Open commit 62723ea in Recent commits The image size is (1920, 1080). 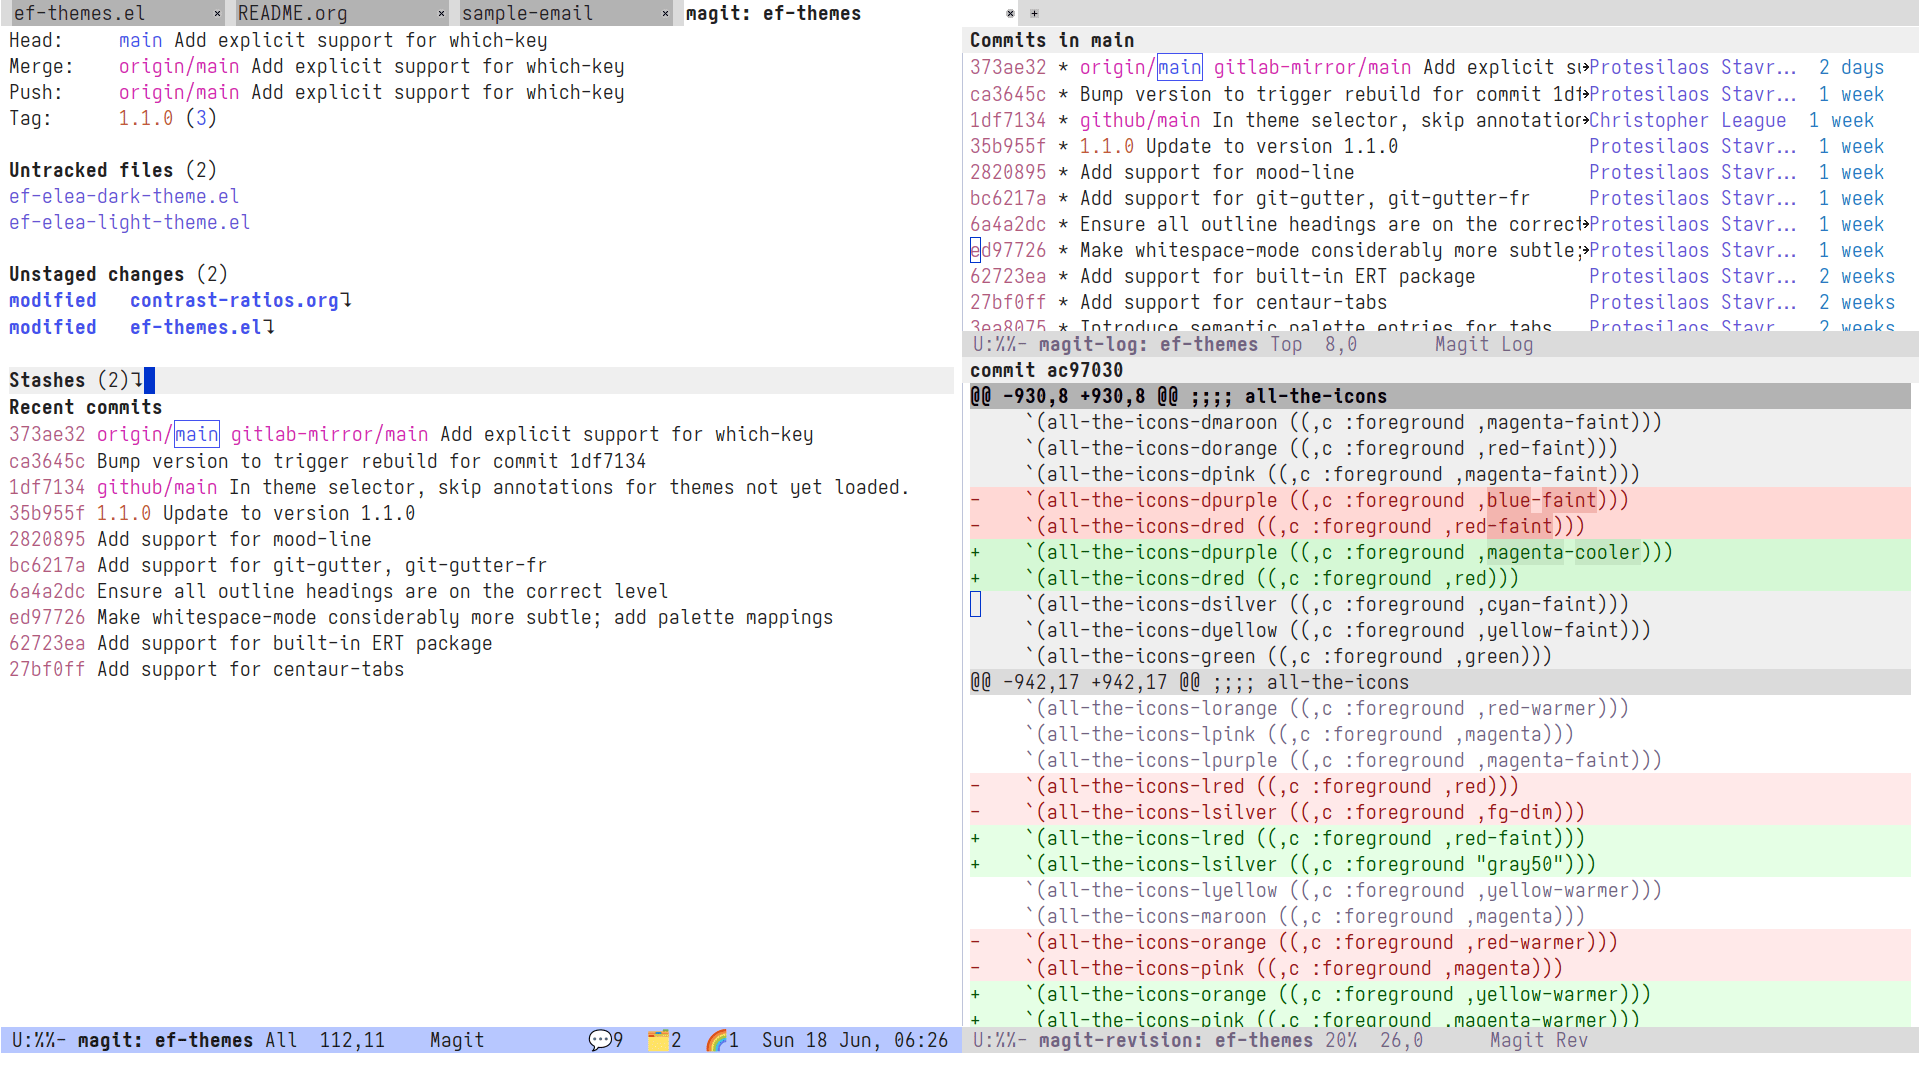click(x=47, y=643)
